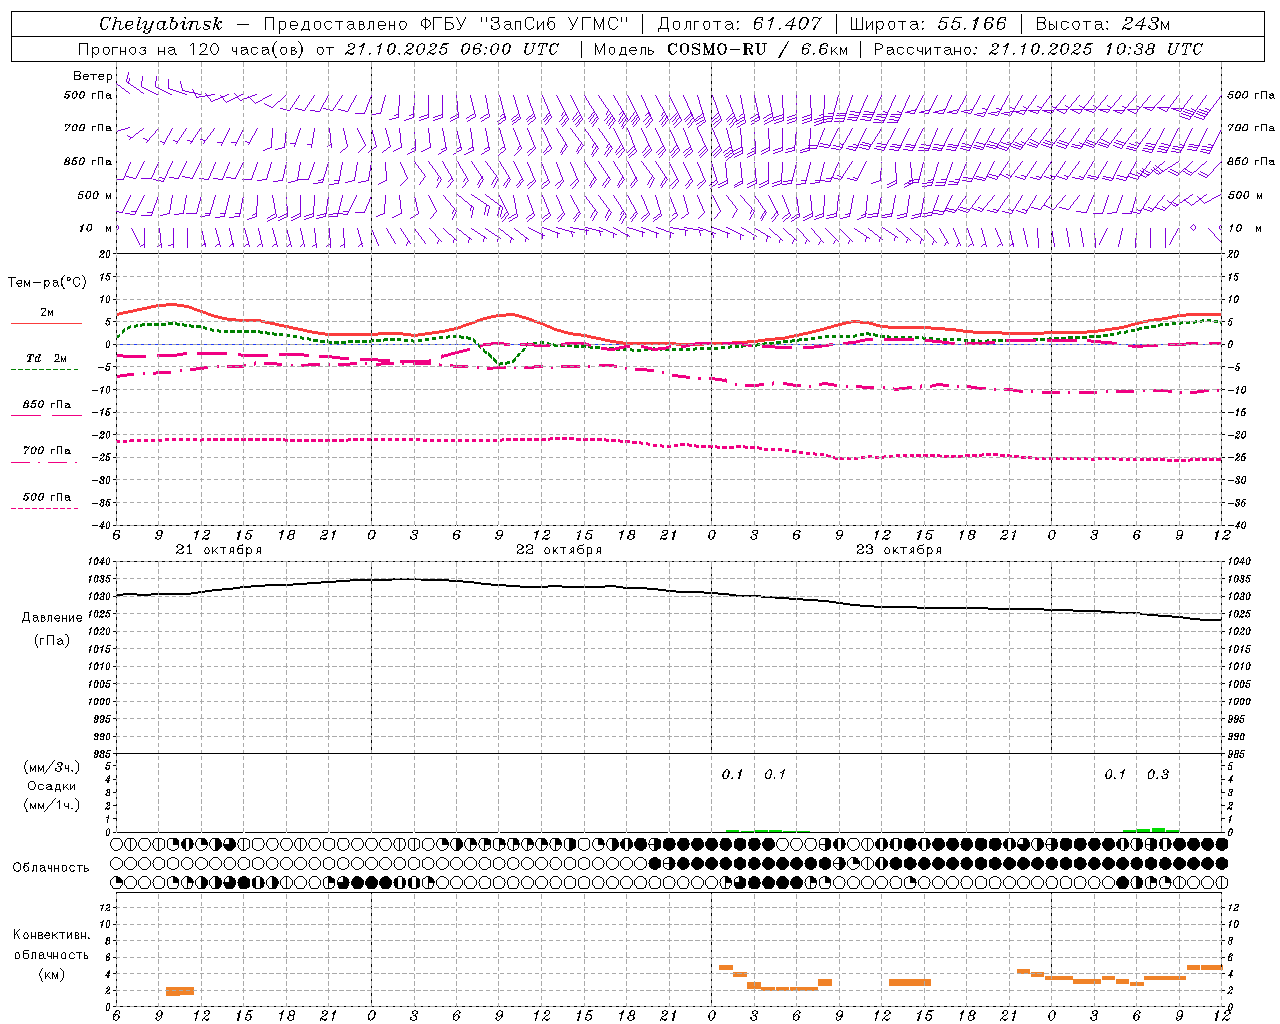Click the 'Высота: 243м' elevation text
Viewport: 1280px width, 1024px height.
[x=1102, y=24]
